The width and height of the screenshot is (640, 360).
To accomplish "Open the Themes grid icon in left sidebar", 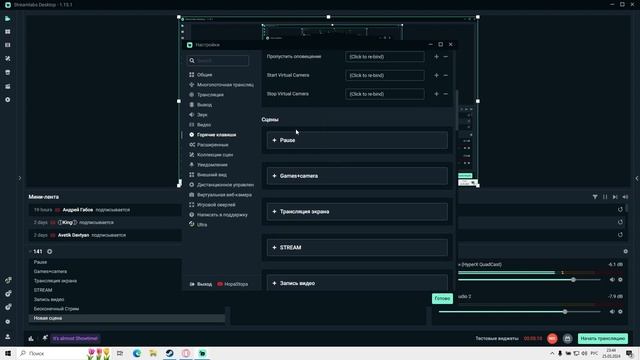I will 8,31.
